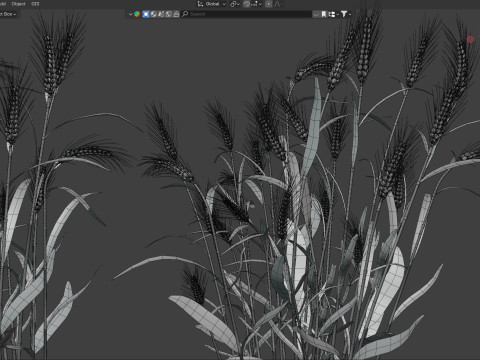Open the display layout dropdown beside the bookmark

pyautogui.click(x=333, y=14)
